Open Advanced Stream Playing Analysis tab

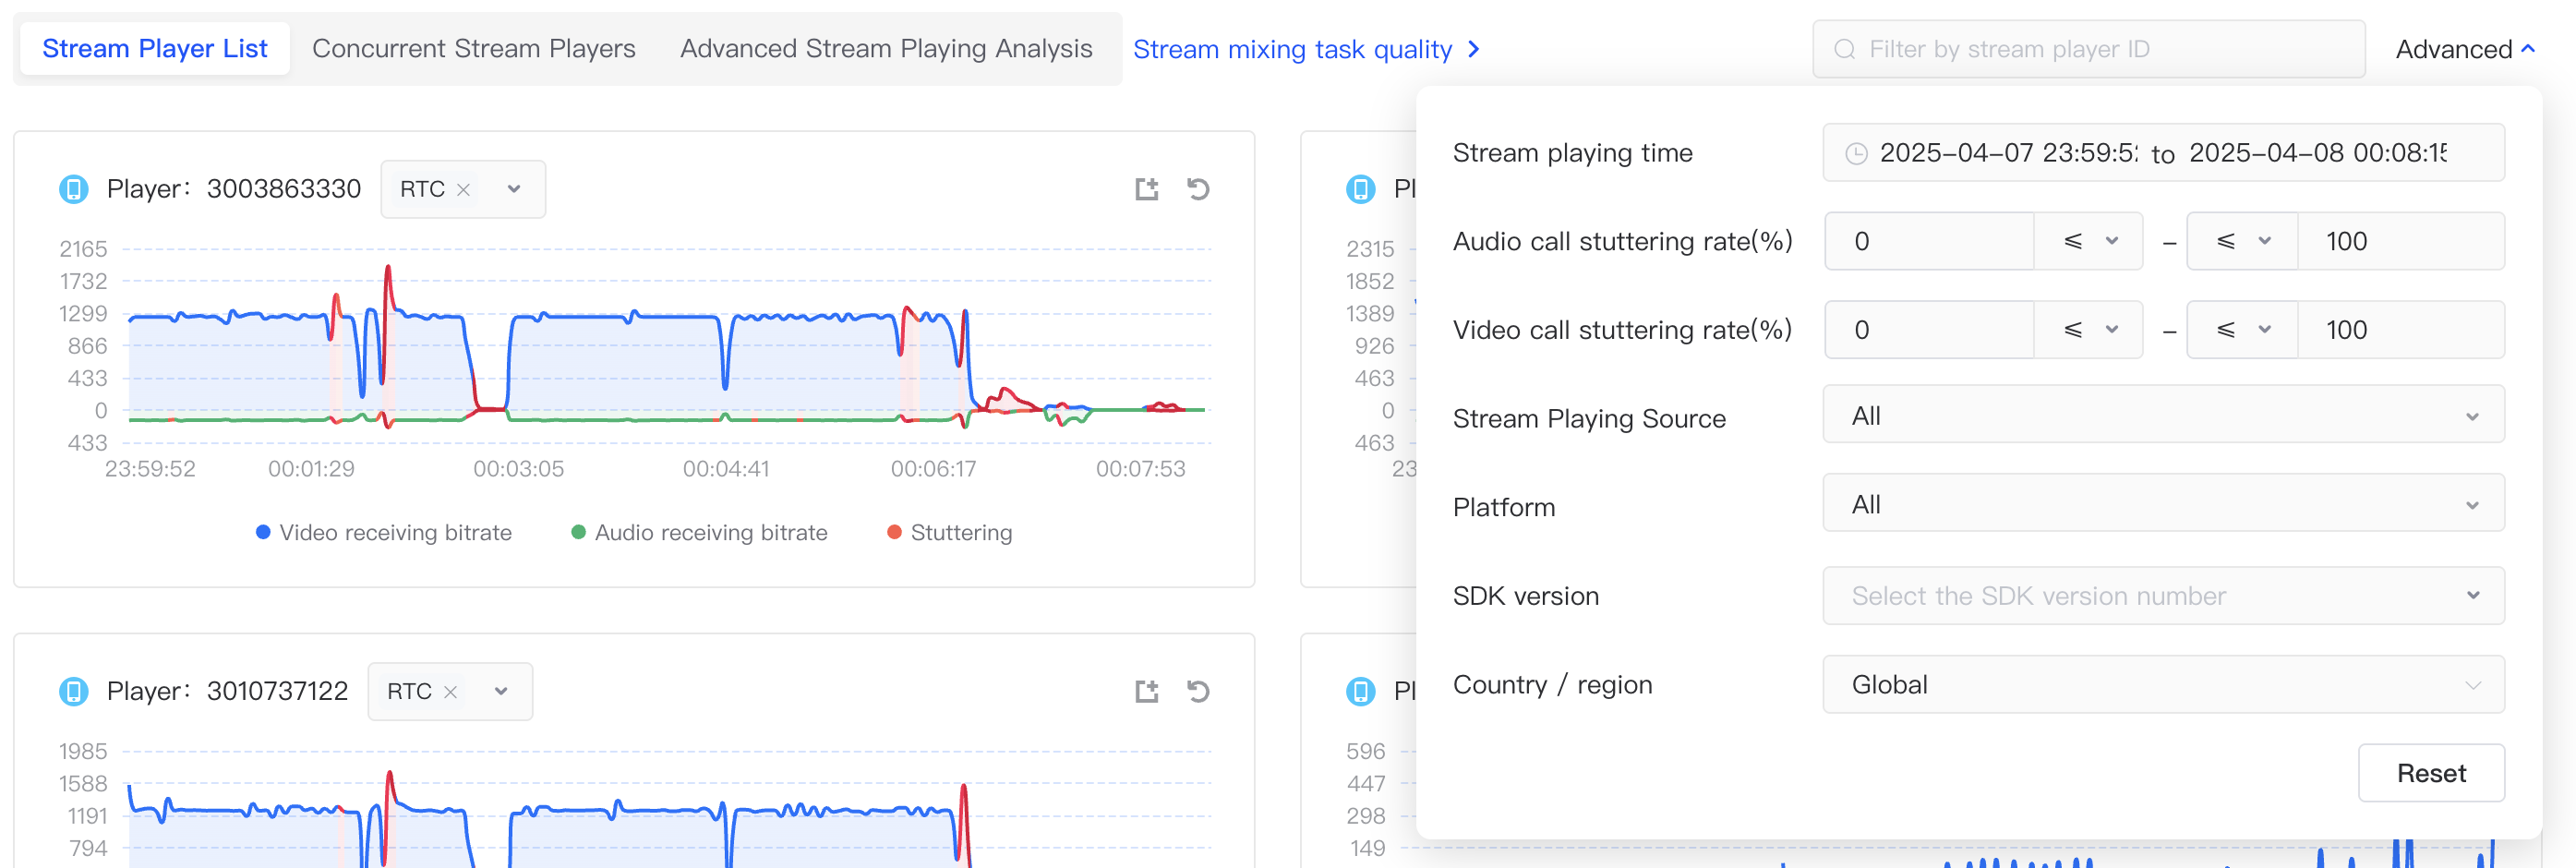pyautogui.click(x=885, y=49)
